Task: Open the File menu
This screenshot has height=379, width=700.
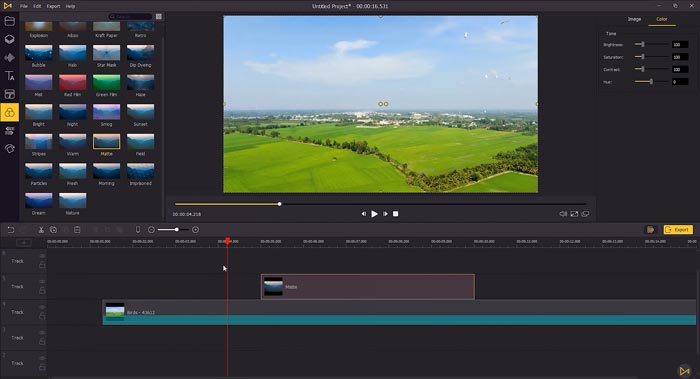Action: [24, 6]
